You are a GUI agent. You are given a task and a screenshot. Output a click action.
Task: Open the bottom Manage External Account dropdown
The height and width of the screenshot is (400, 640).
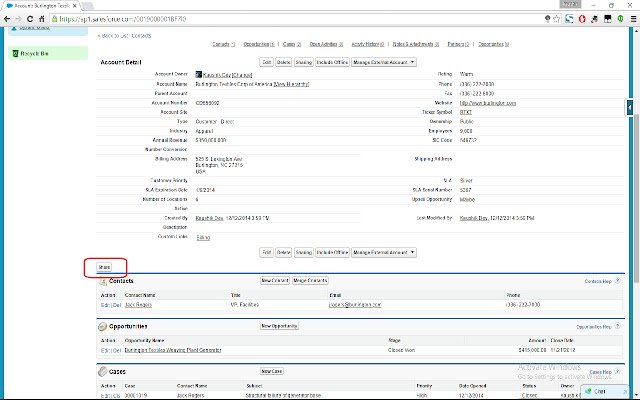384,252
